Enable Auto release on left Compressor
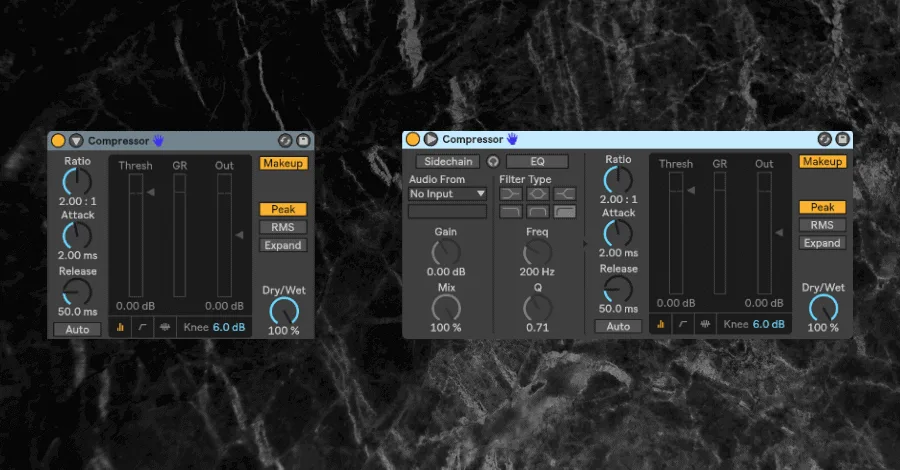900x470 pixels. point(77,329)
